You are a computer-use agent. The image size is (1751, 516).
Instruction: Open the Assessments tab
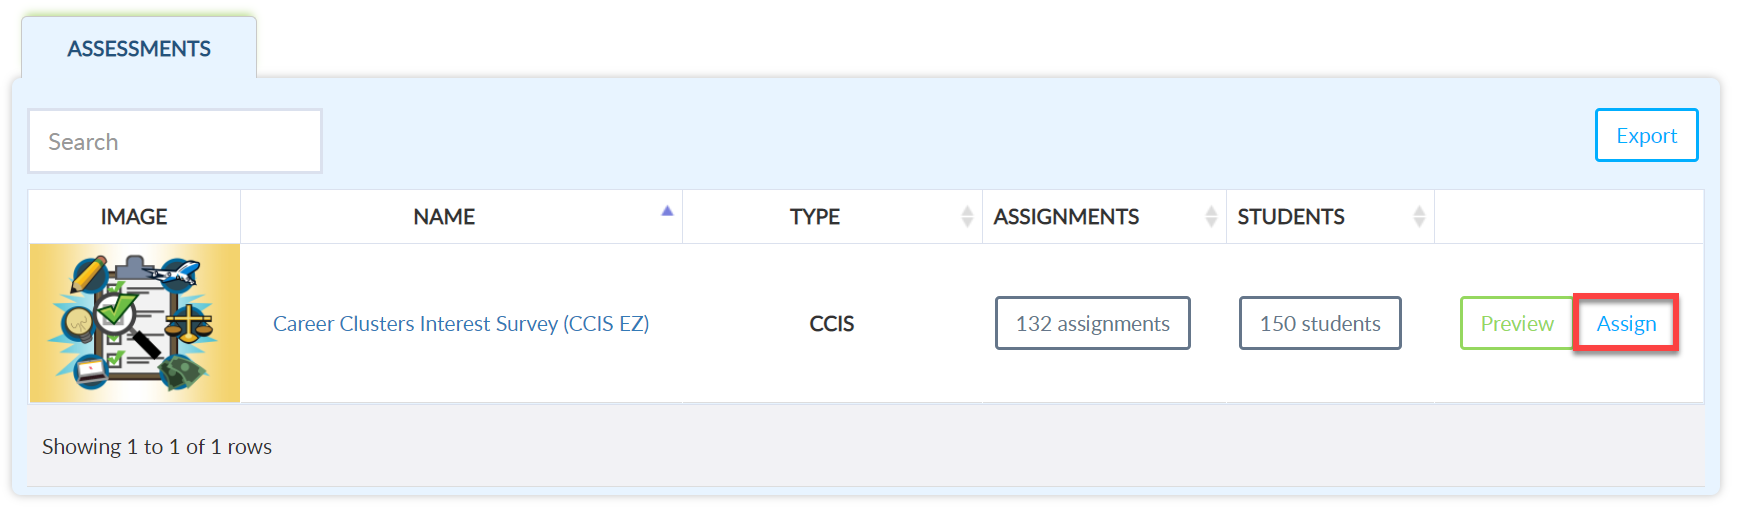click(139, 48)
